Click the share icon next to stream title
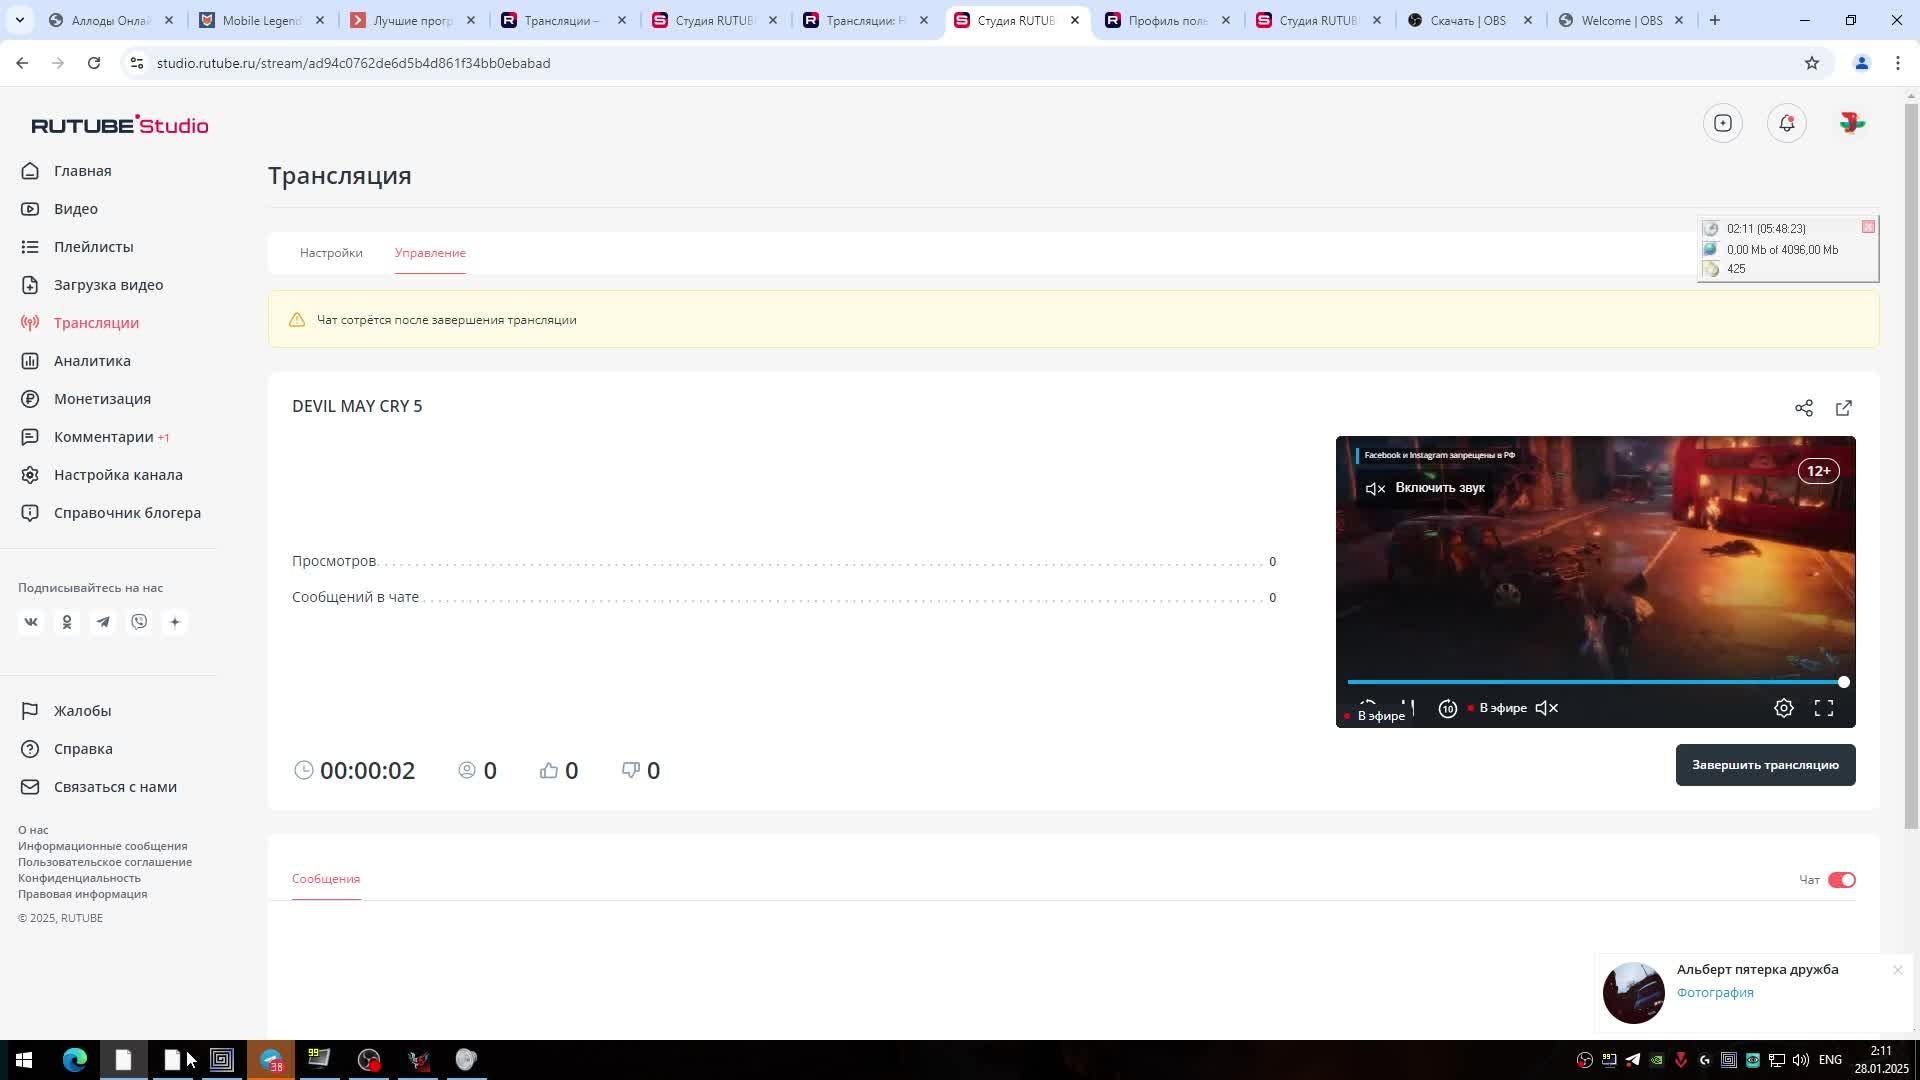1920x1080 pixels. pyautogui.click(x=1803, y=408)
